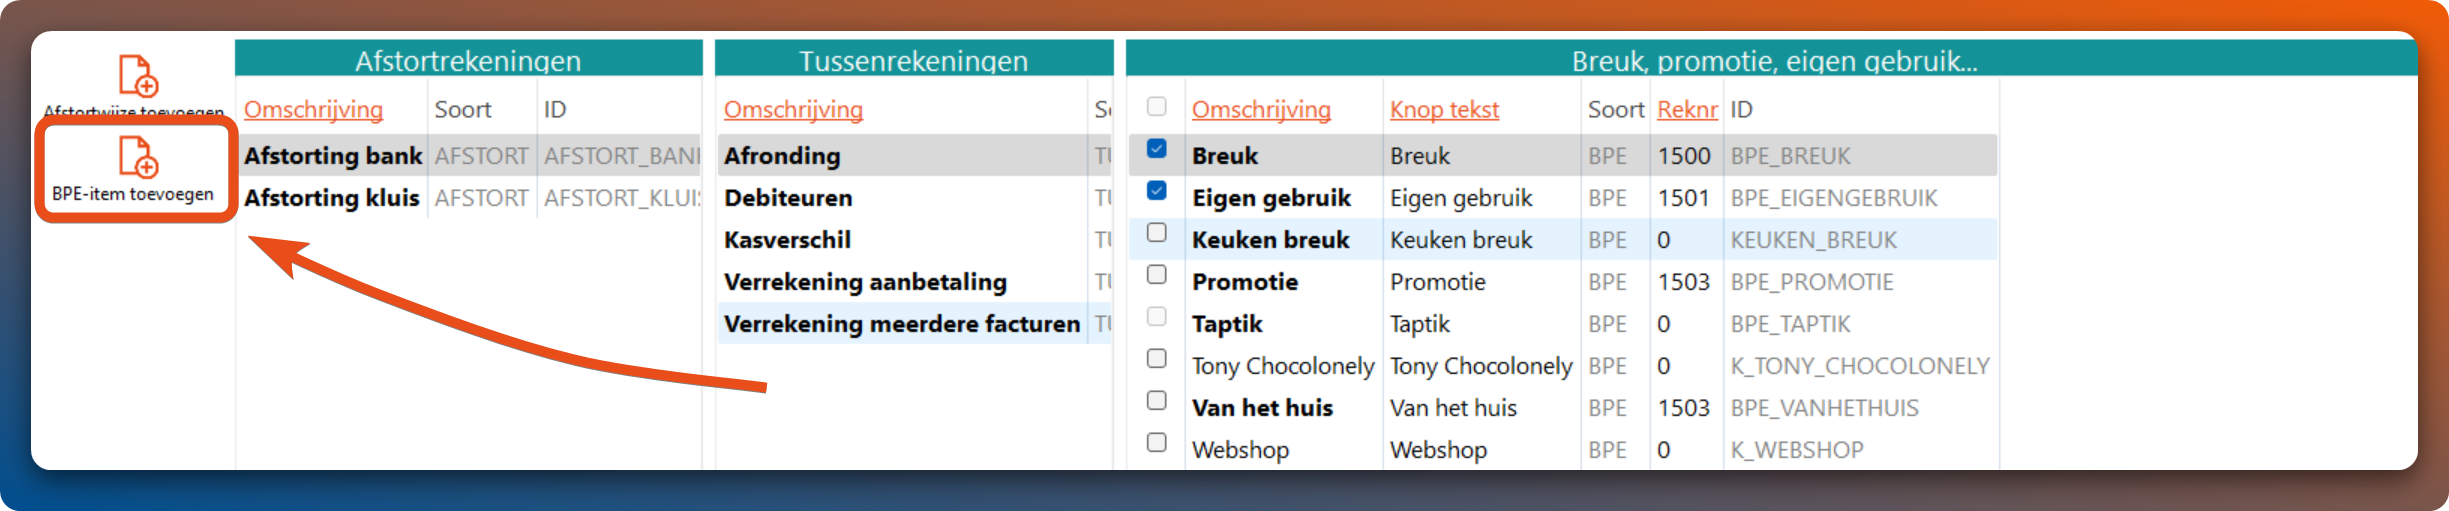
Task: Toggle the Van het huis checkbox
Action: click(1157, 401)
